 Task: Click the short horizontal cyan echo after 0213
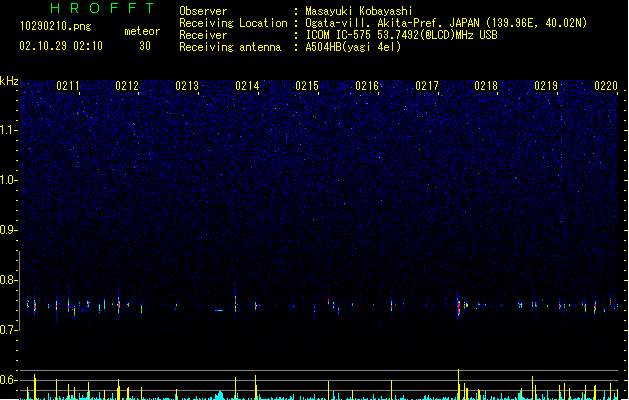coord(219,310)
